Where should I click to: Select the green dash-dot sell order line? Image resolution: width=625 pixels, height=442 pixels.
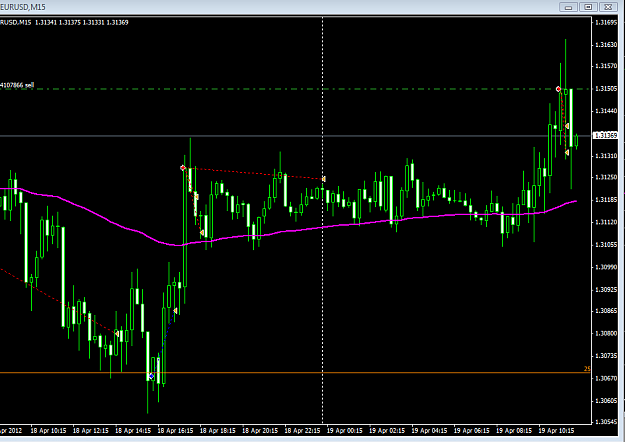295,89
